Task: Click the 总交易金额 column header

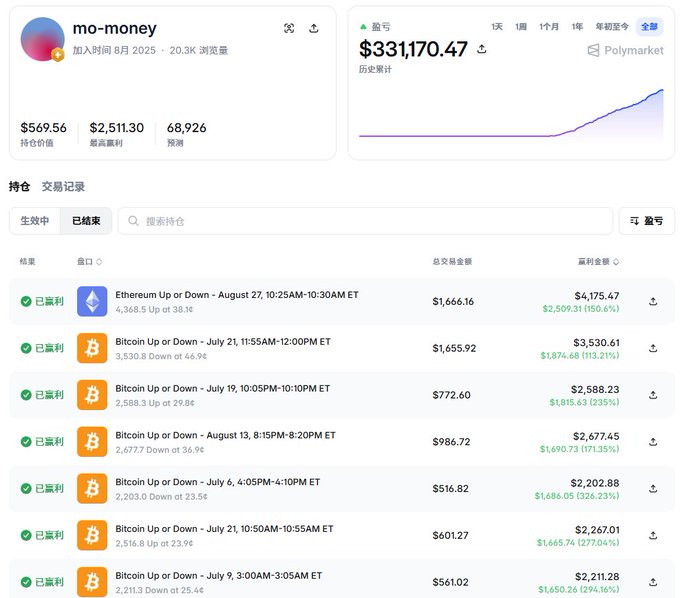Action: pos(452,261)
